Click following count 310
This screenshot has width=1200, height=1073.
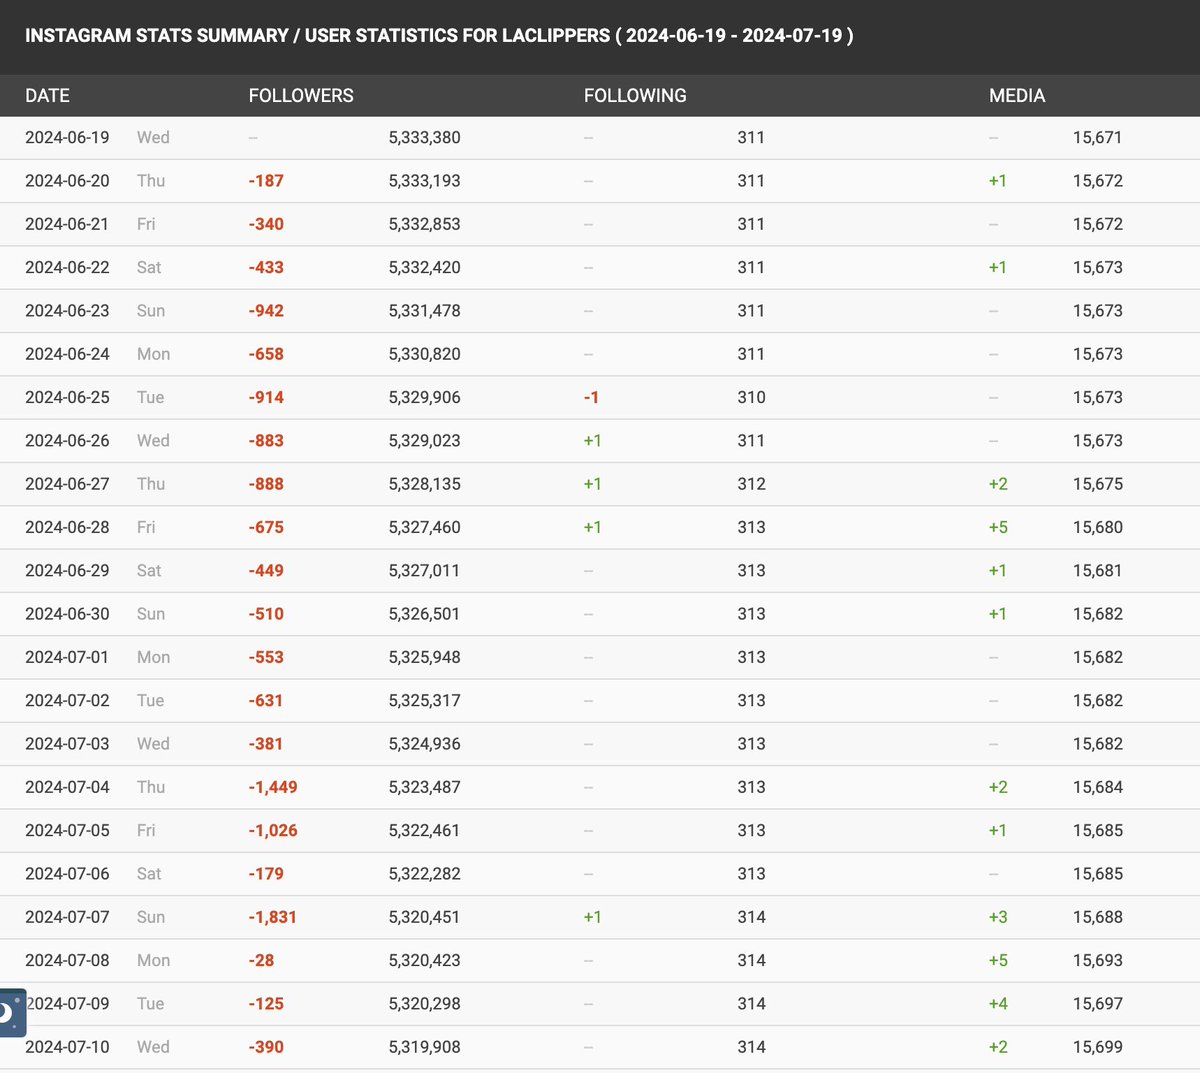coord(751,398)
